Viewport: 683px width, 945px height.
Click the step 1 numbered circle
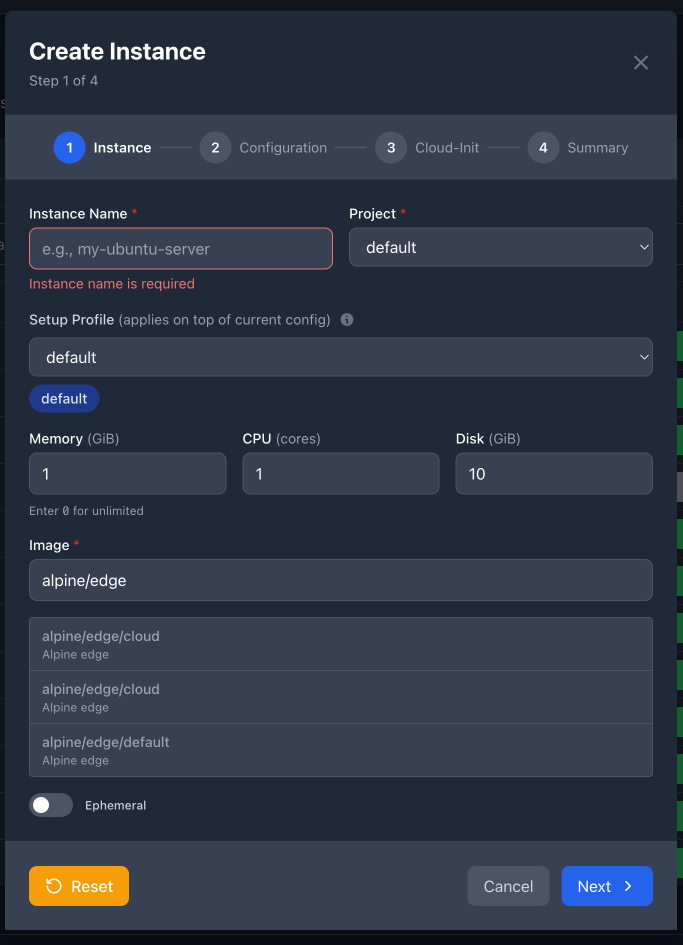click(x=69, y=147)
